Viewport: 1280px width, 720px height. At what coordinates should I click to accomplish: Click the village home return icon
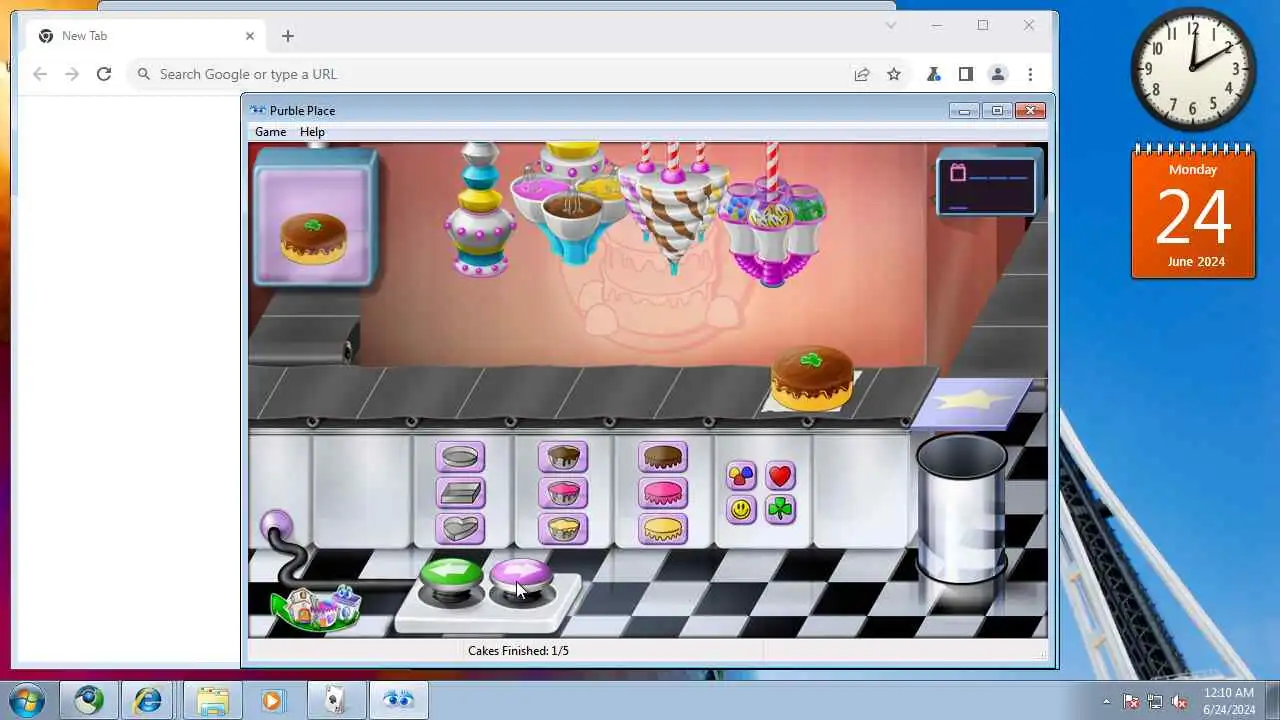point(316,607)
